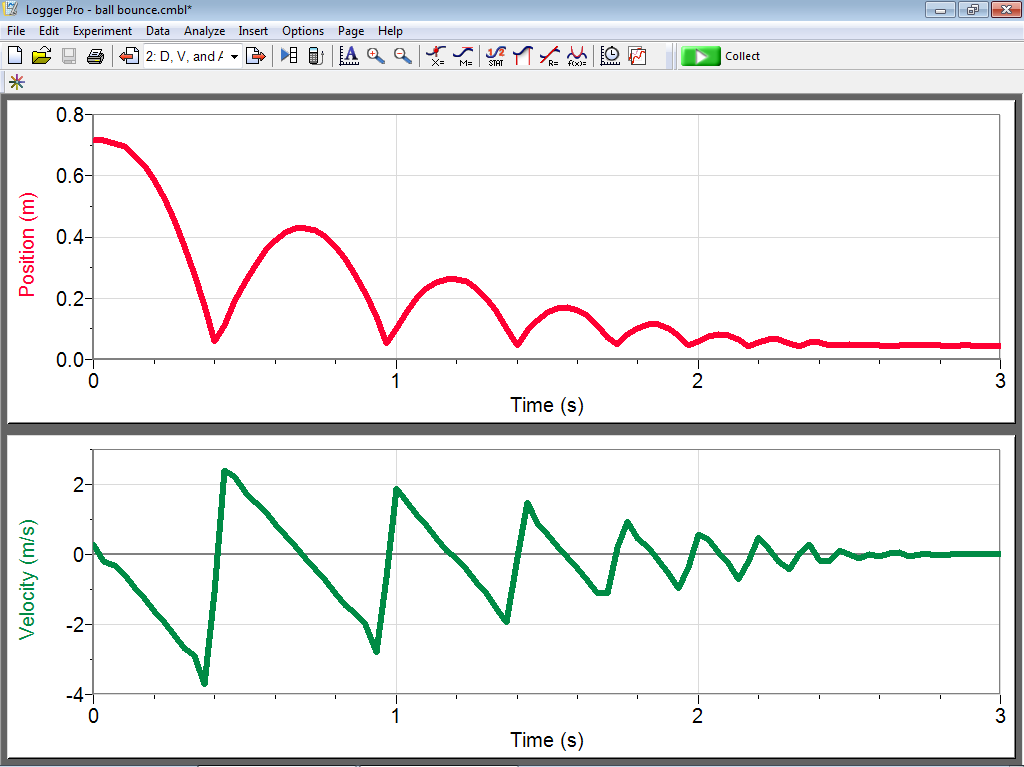Go to the next page arrow
This screenshot has width=1024, height=767.
tap(256, 56)
